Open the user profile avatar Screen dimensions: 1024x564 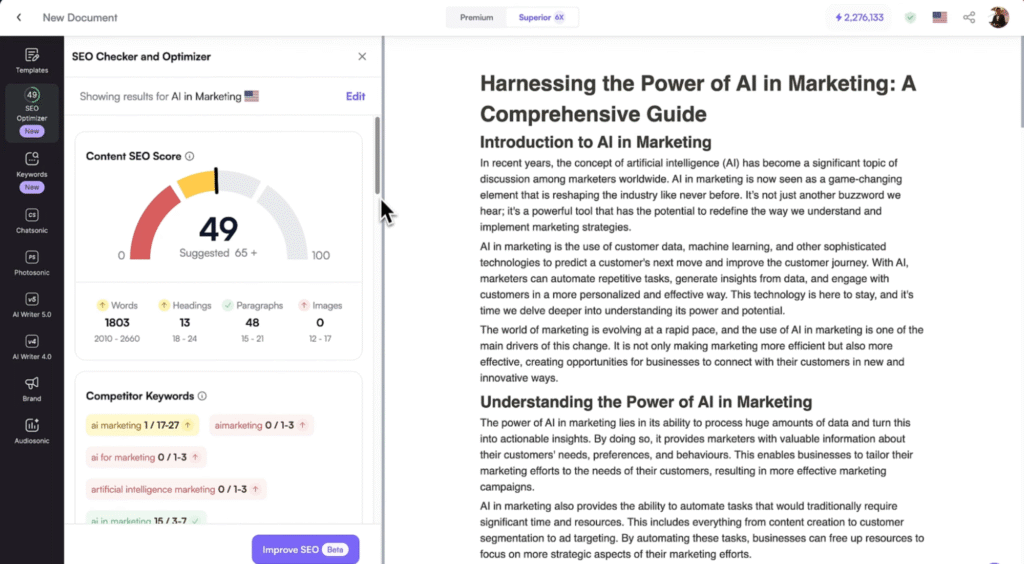point(998,18)
